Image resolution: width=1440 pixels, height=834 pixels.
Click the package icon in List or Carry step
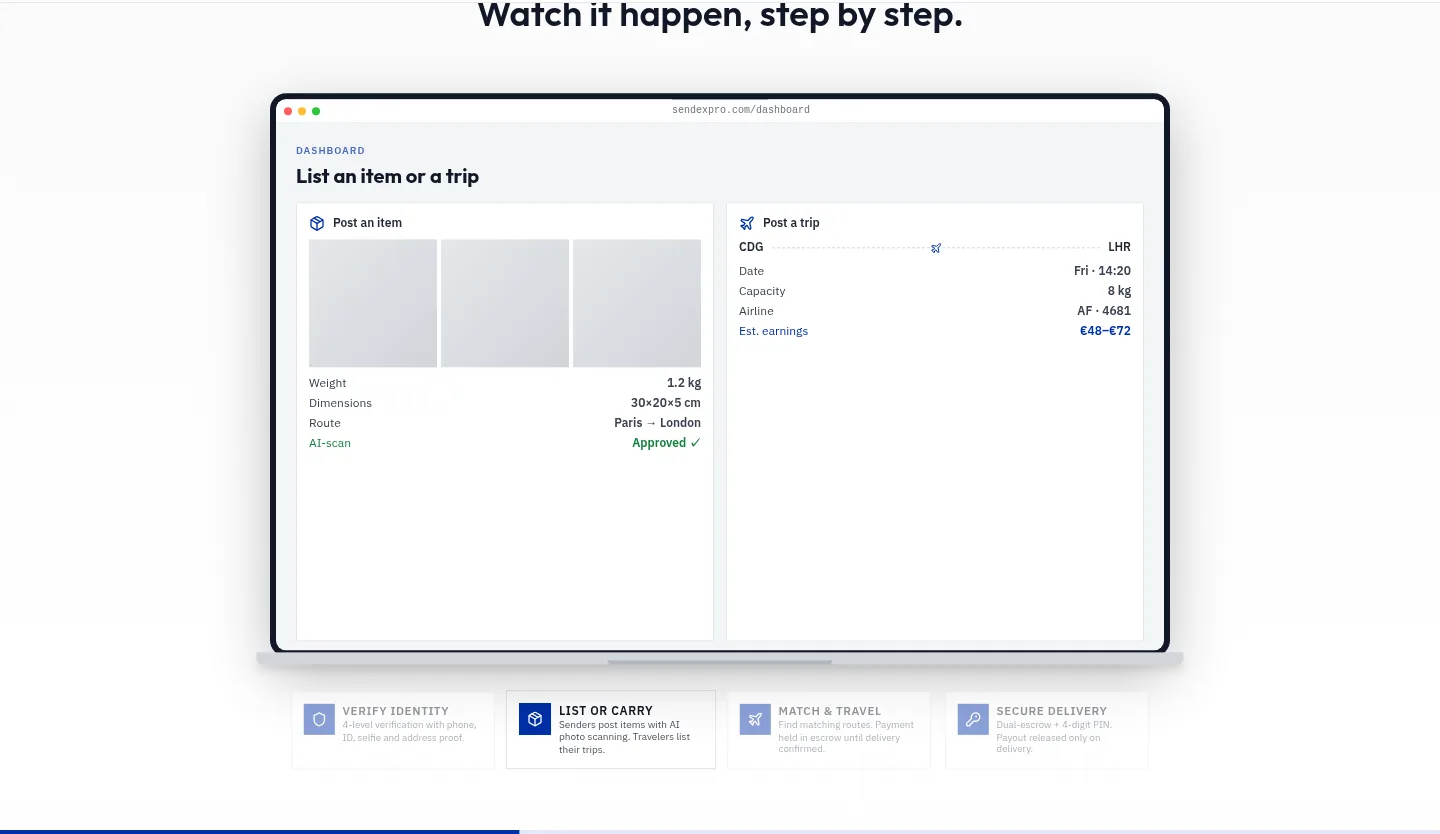(535, 719)
